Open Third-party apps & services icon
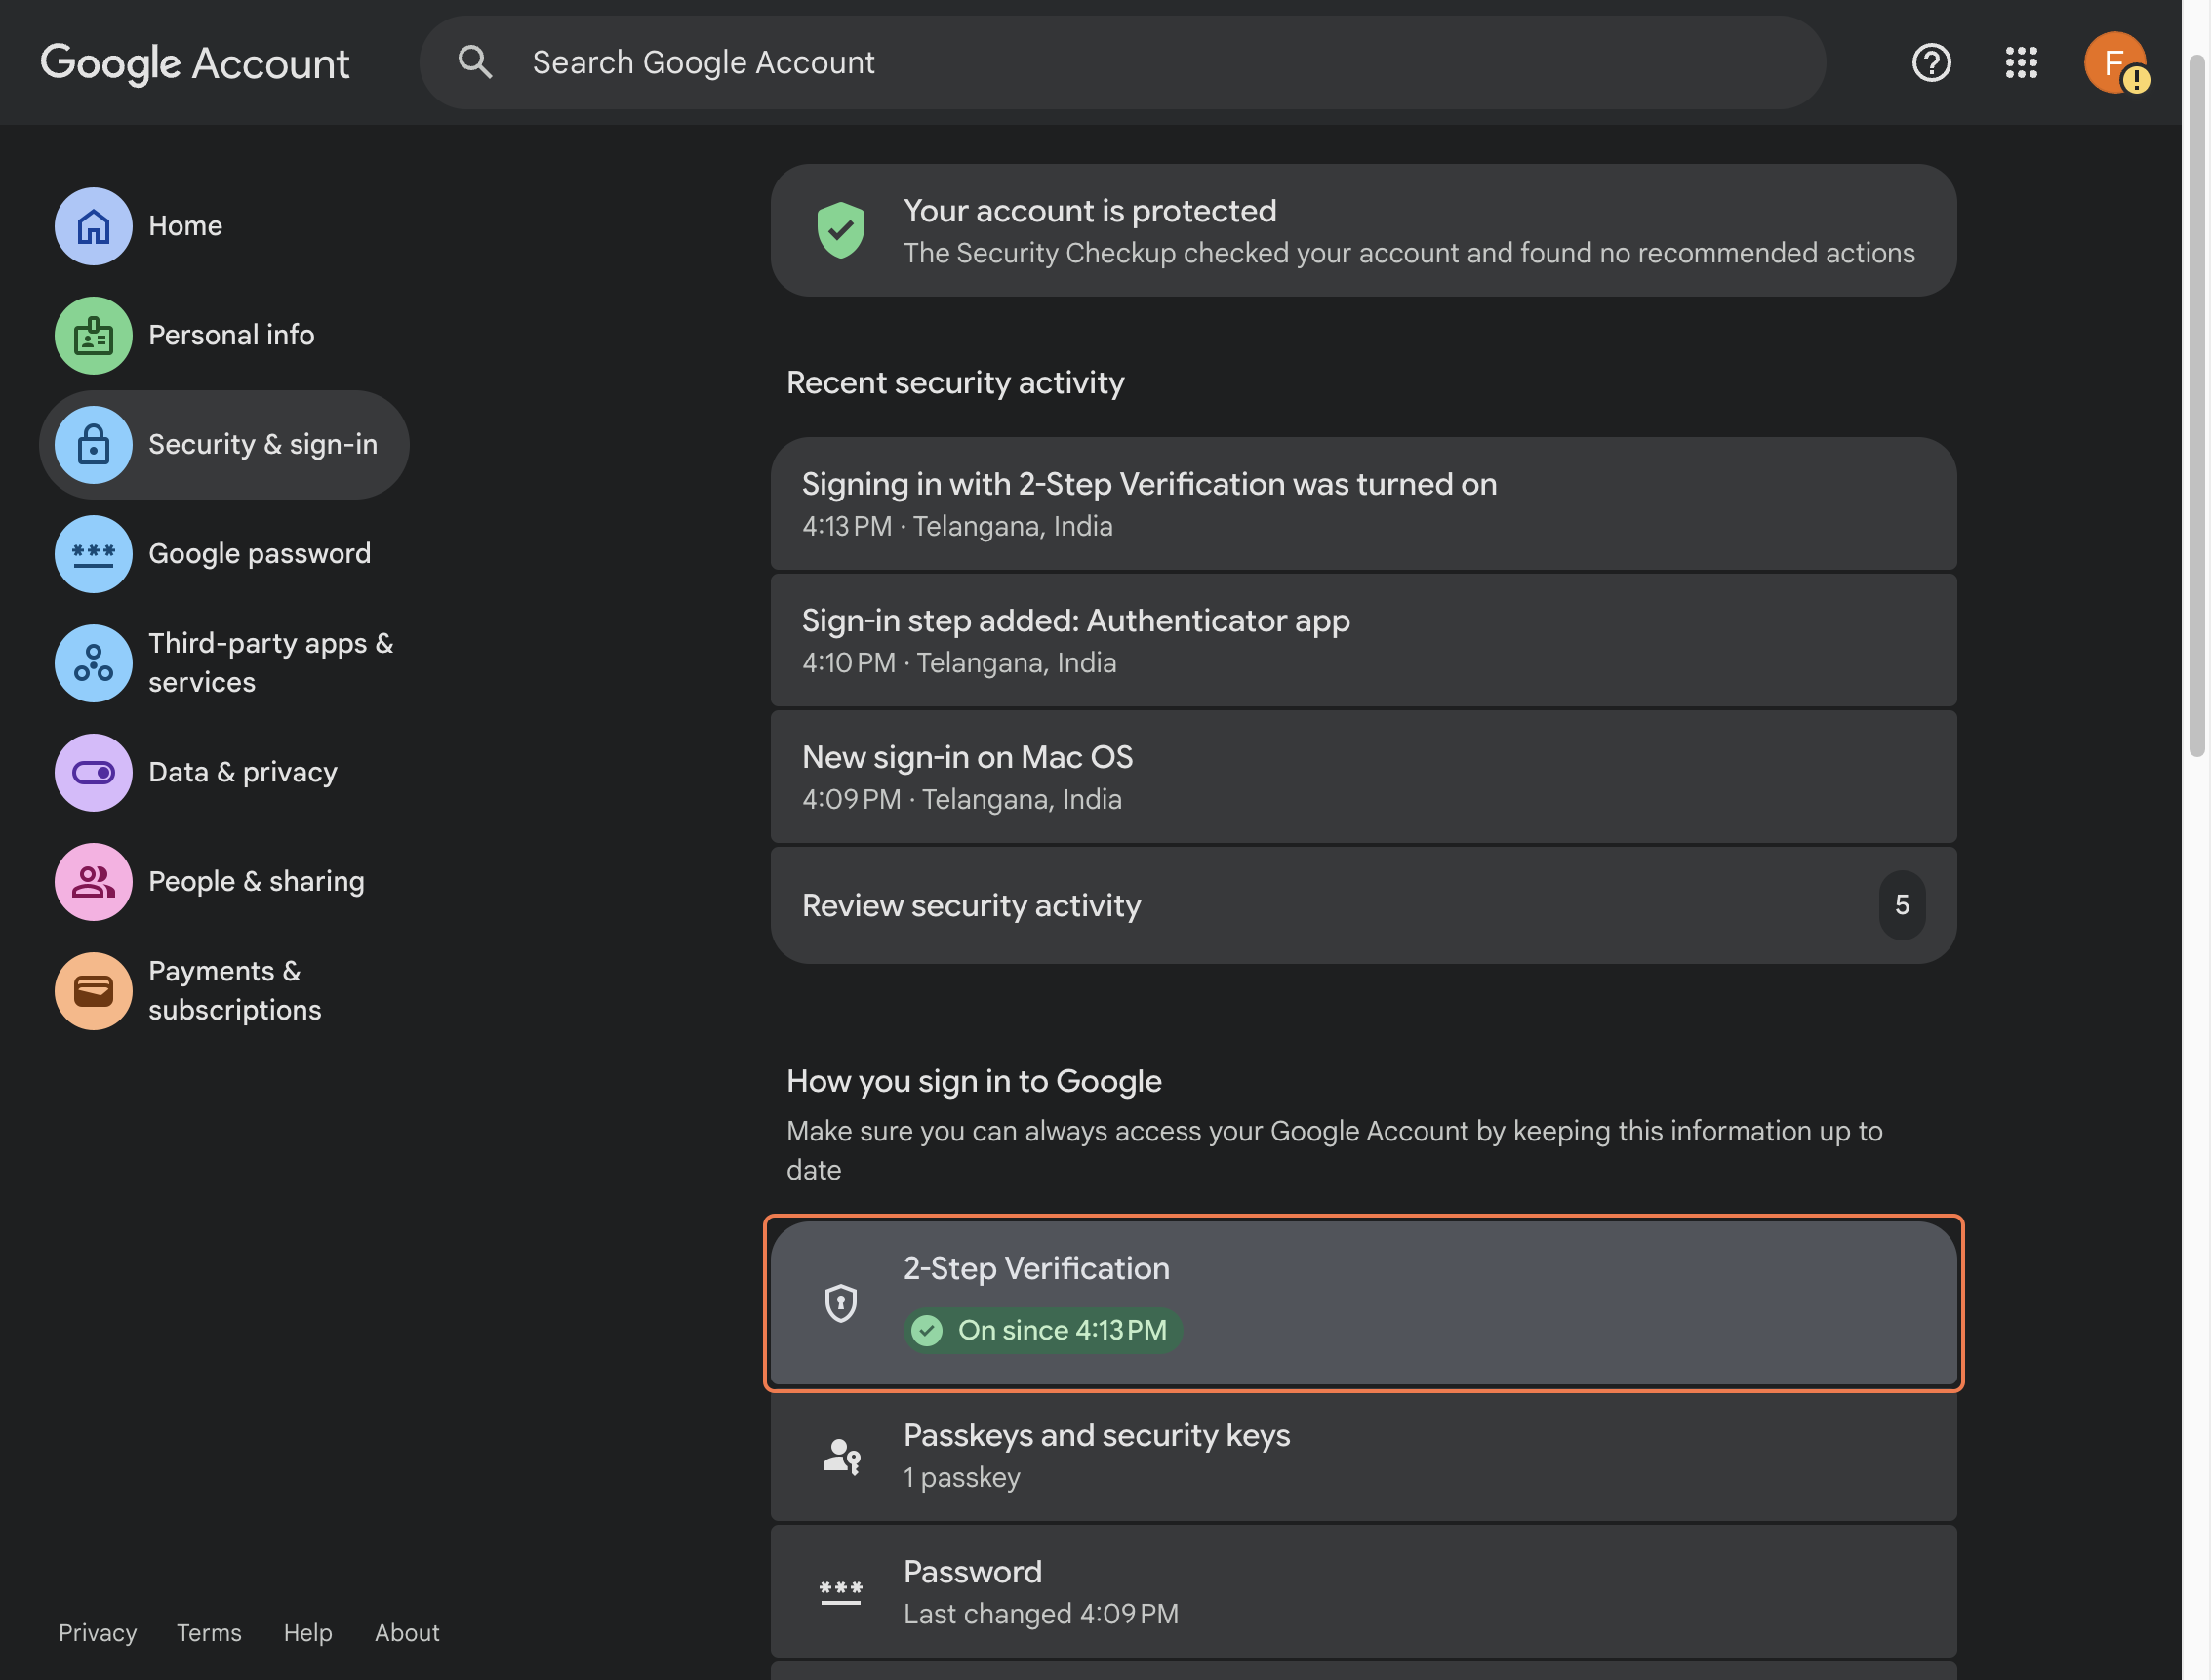The width and height of the screenshot is (2211, 1680). pos(93,663)
